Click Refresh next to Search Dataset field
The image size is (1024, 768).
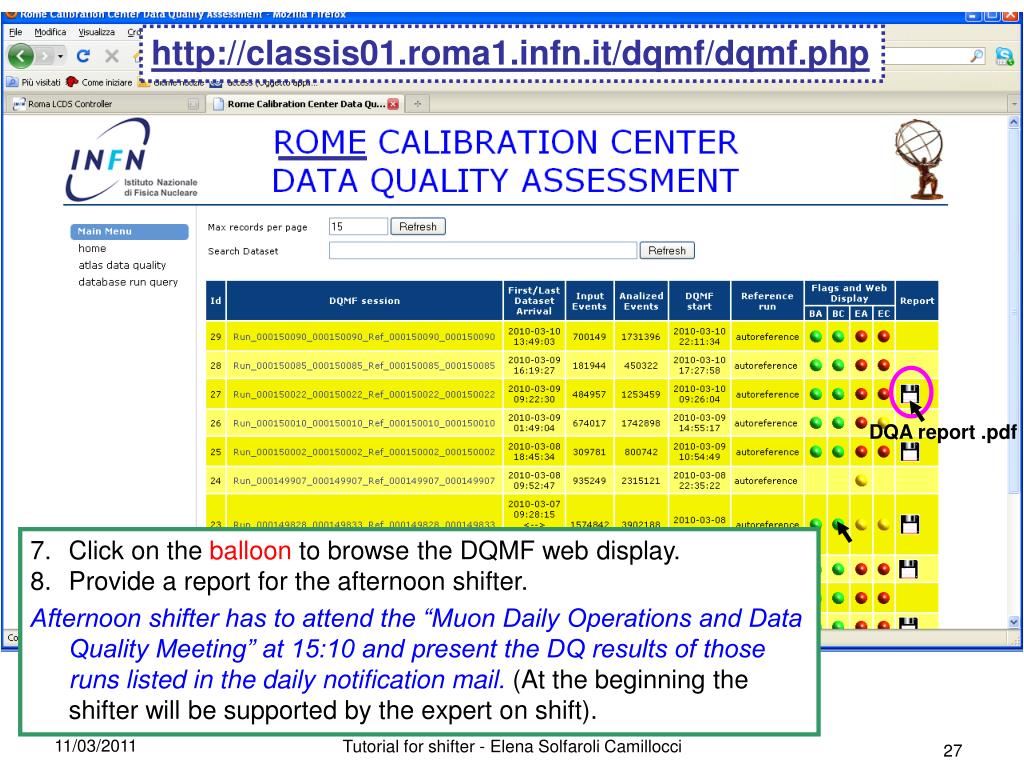click(667, 251)
